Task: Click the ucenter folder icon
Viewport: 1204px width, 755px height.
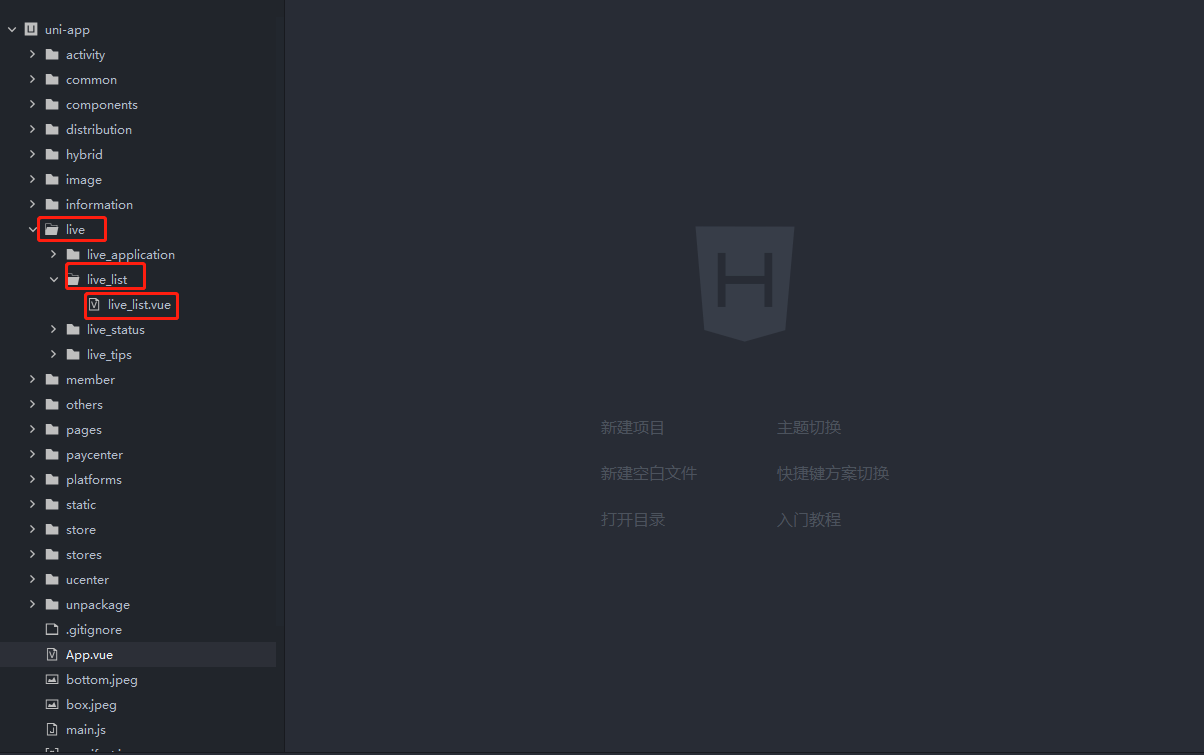Action: click(x=52, y=580)
